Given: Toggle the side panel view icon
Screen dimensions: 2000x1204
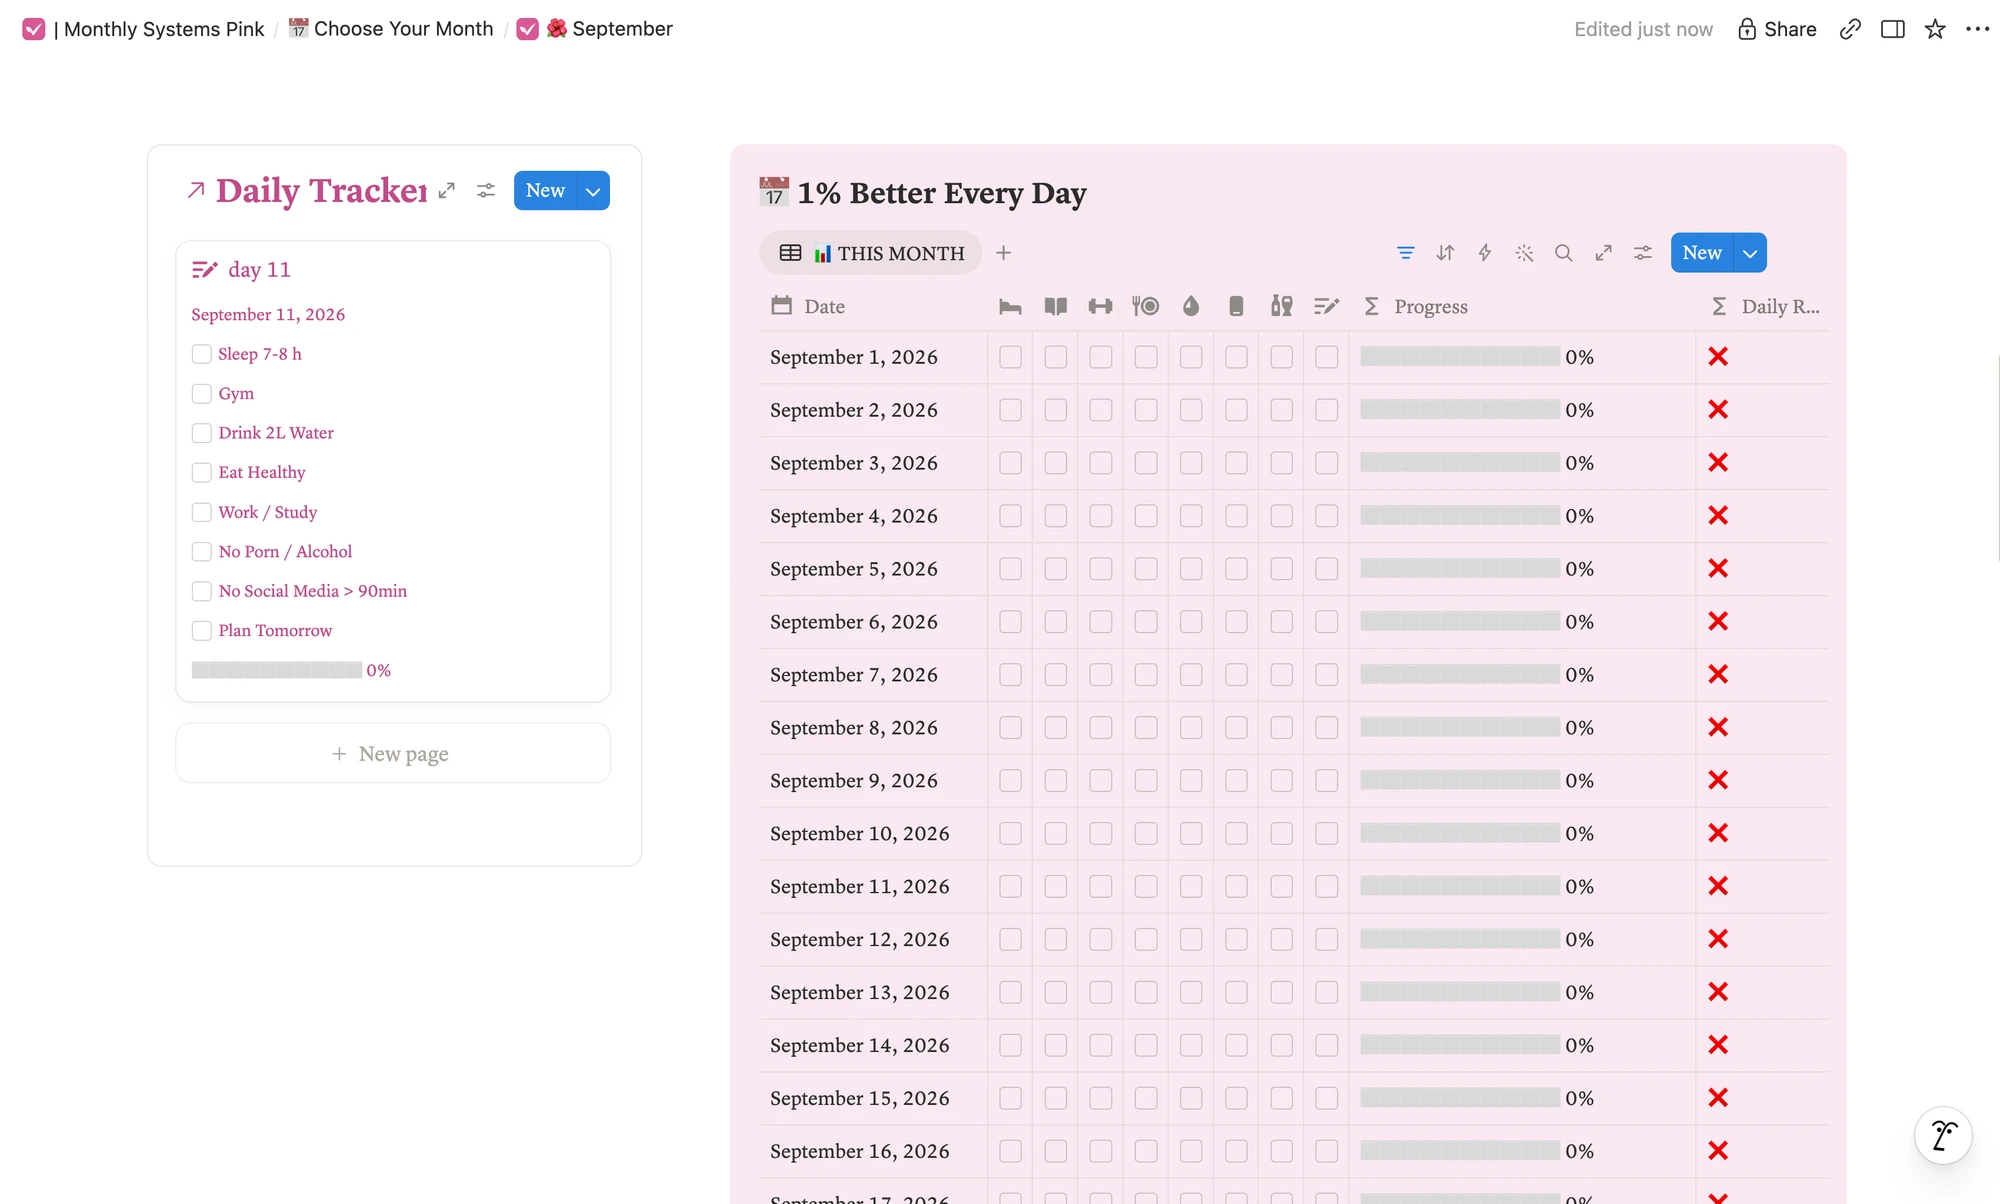Looking at the screenshot, I should click(x=1892, y=29).
